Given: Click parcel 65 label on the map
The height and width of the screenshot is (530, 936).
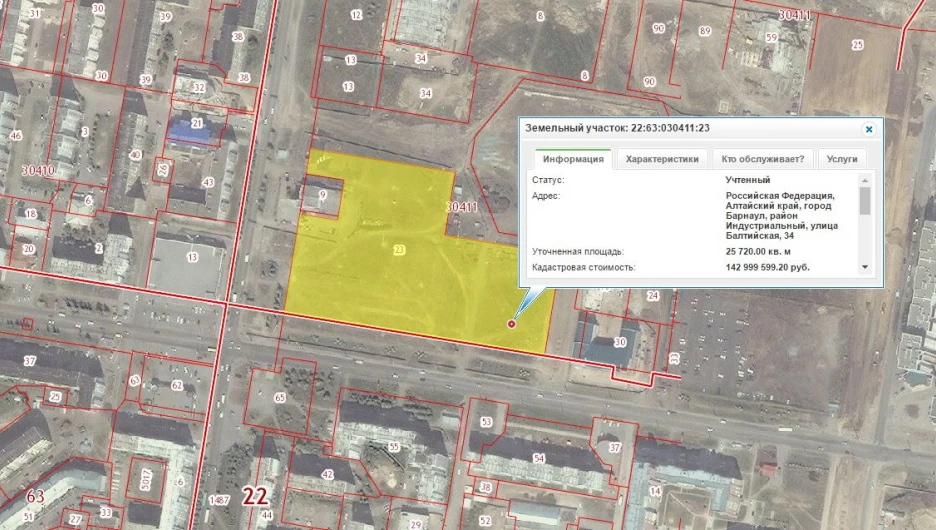Looking at the screenshot, I should click(x=280, y=398).
